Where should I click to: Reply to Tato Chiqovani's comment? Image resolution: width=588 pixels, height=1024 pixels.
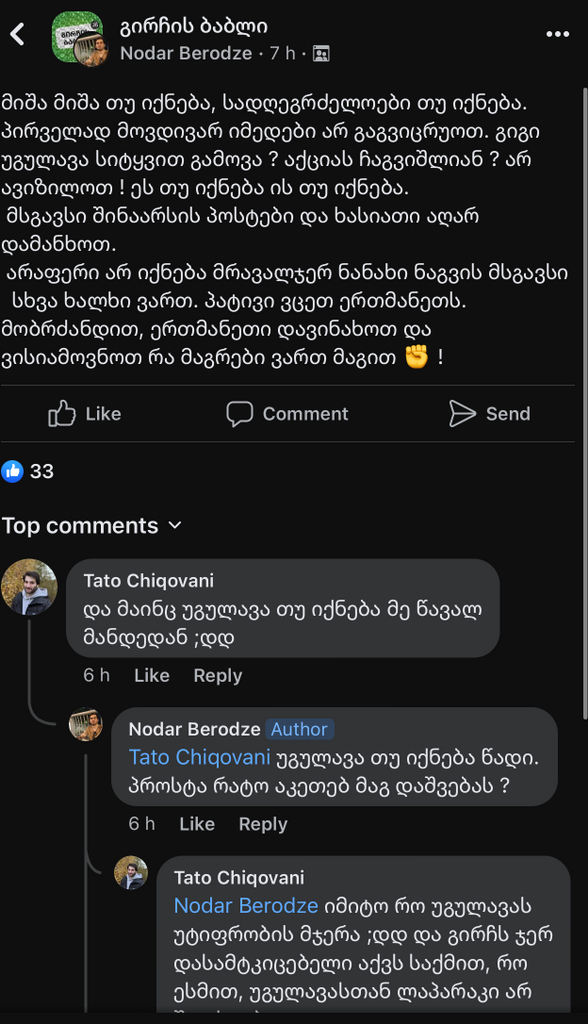[x=217, y=675]
